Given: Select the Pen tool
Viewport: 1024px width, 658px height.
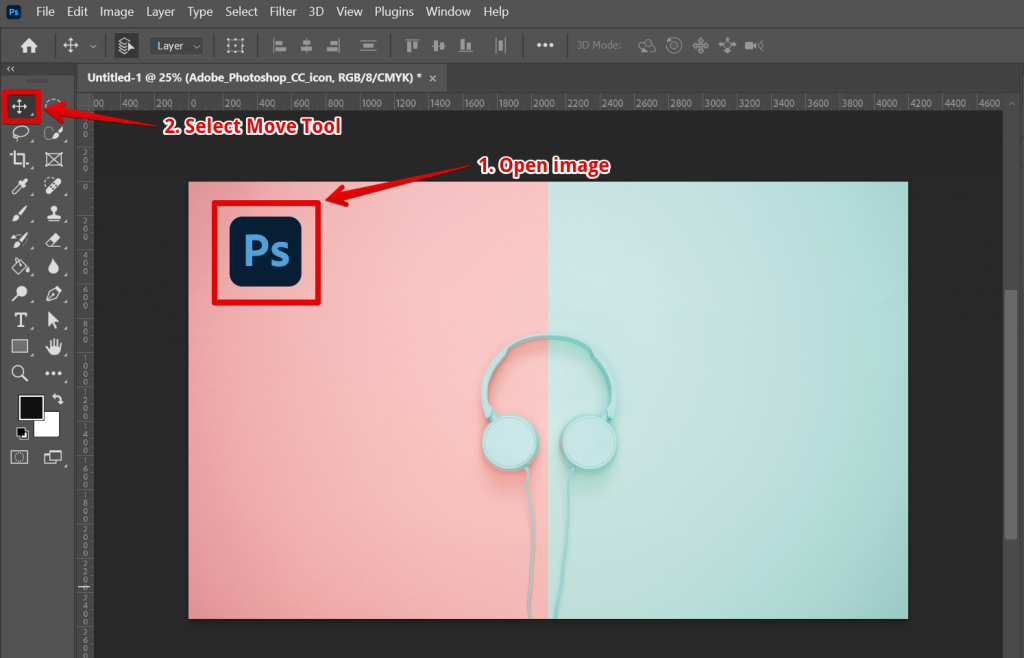Looking at the screenshot, I should pos(54,293).
